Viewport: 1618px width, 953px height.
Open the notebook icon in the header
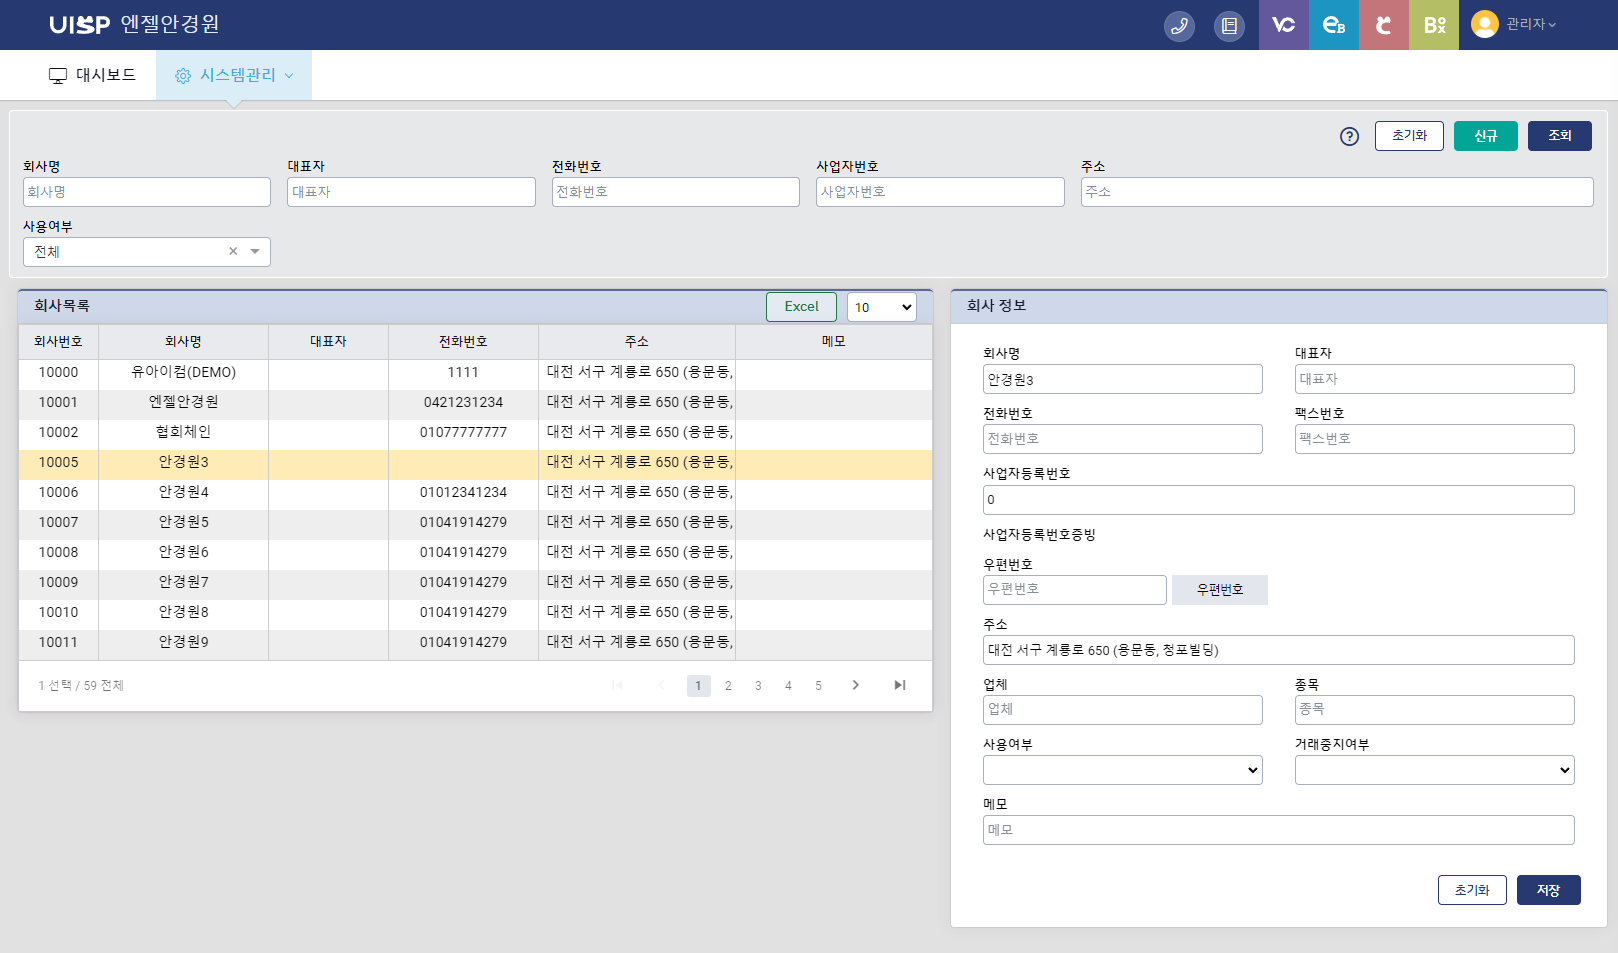point(1229,26)
